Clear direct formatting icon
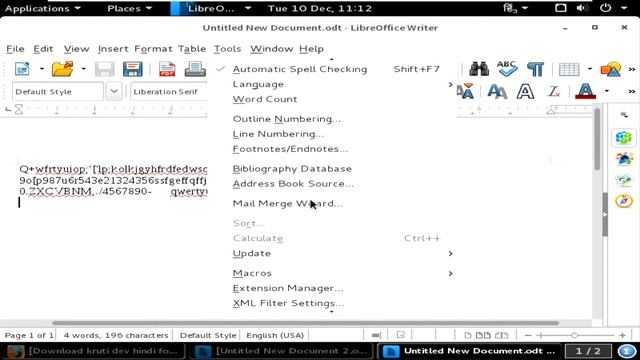Screen dimensions: 640x360 553,91
